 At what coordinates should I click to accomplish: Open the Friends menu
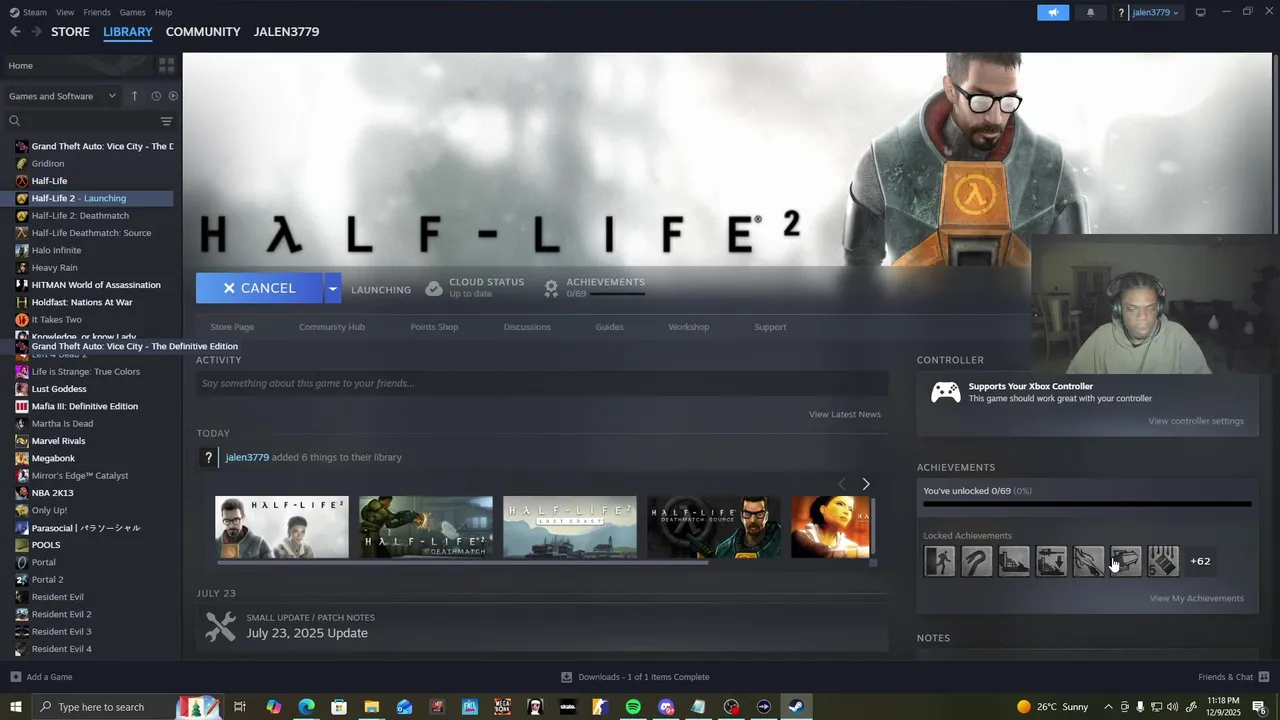[97, 12]
